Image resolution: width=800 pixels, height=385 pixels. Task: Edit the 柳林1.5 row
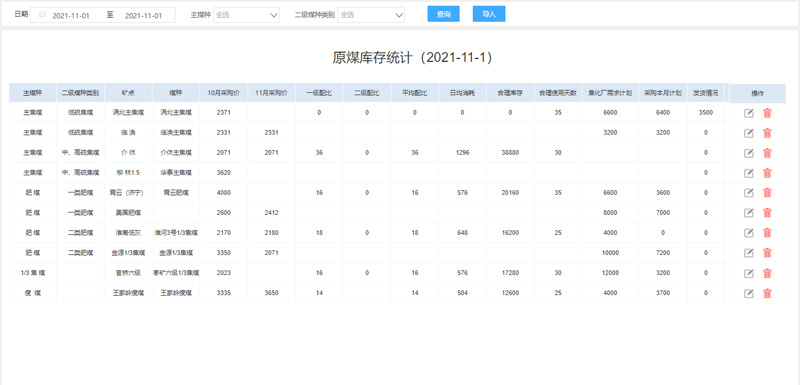tap(748, 173)
